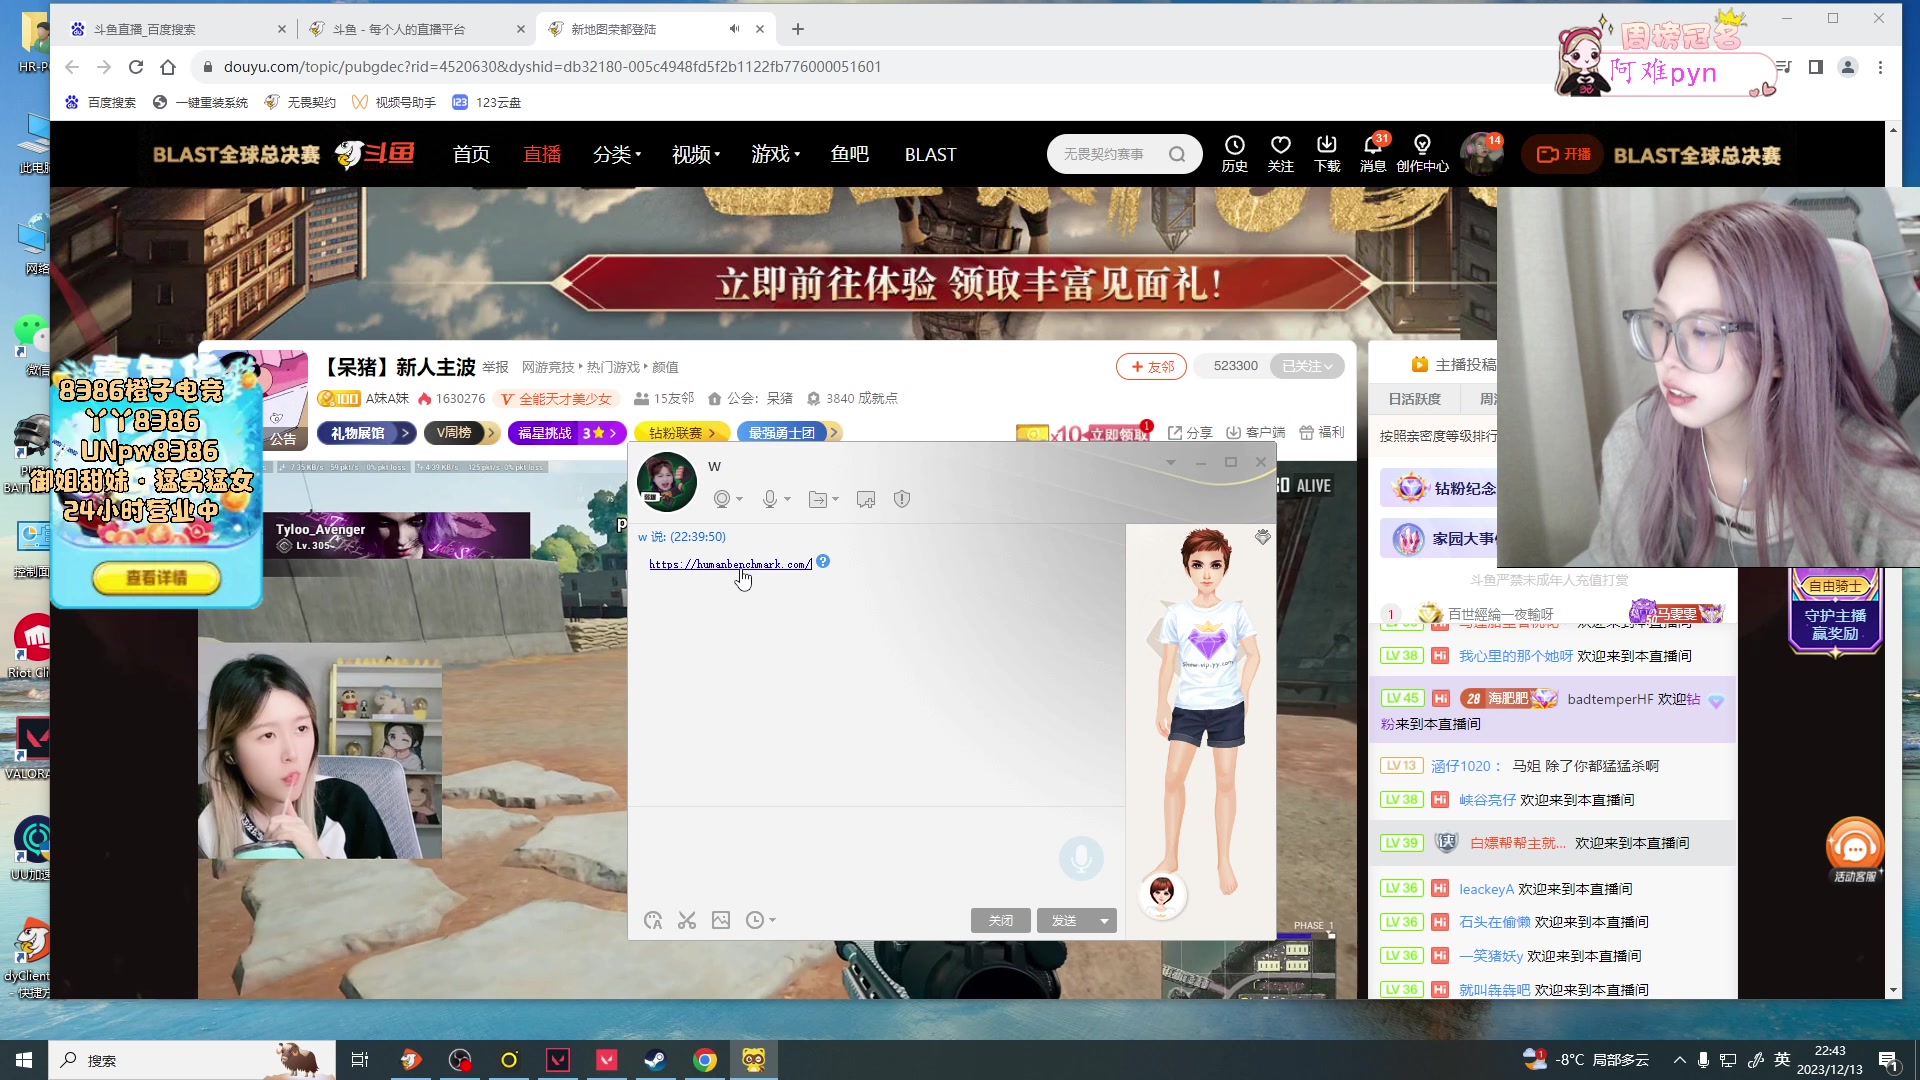
Task: Click the 开播 start streaming button
Action: click(x=1564, y=154)
